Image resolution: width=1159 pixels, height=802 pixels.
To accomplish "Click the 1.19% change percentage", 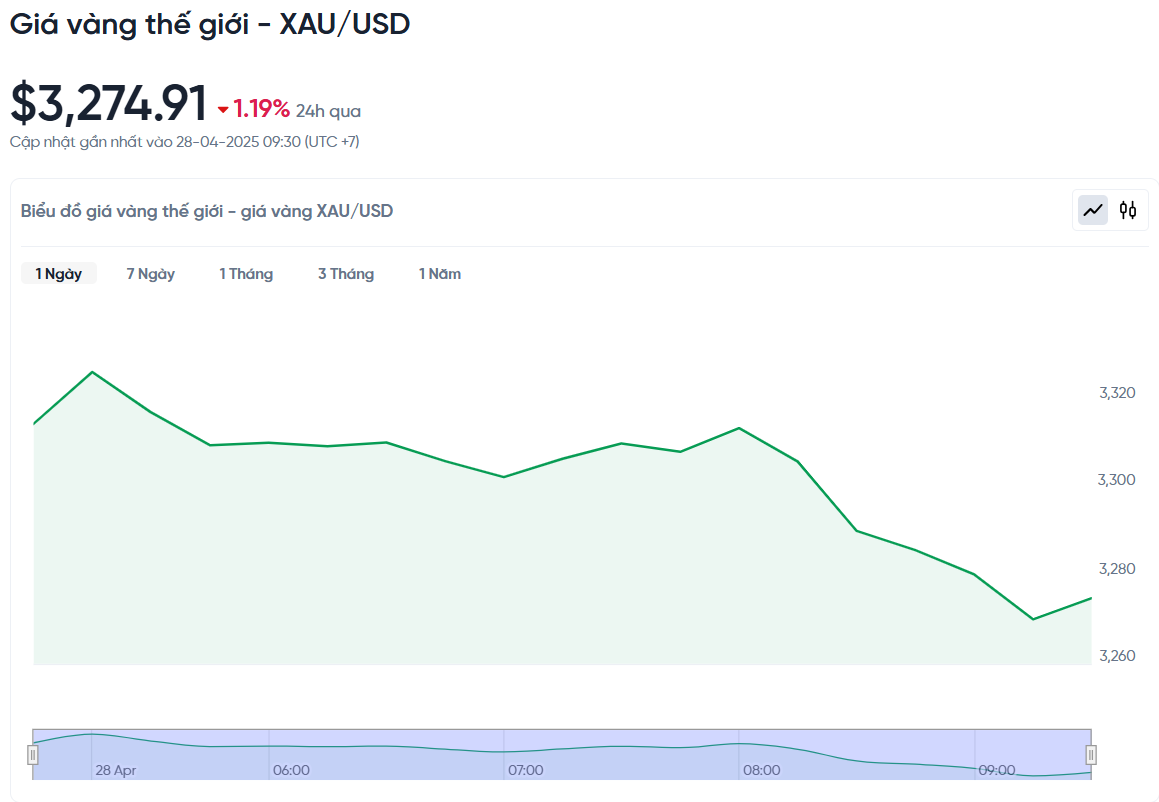I will [x=262, y=109].
